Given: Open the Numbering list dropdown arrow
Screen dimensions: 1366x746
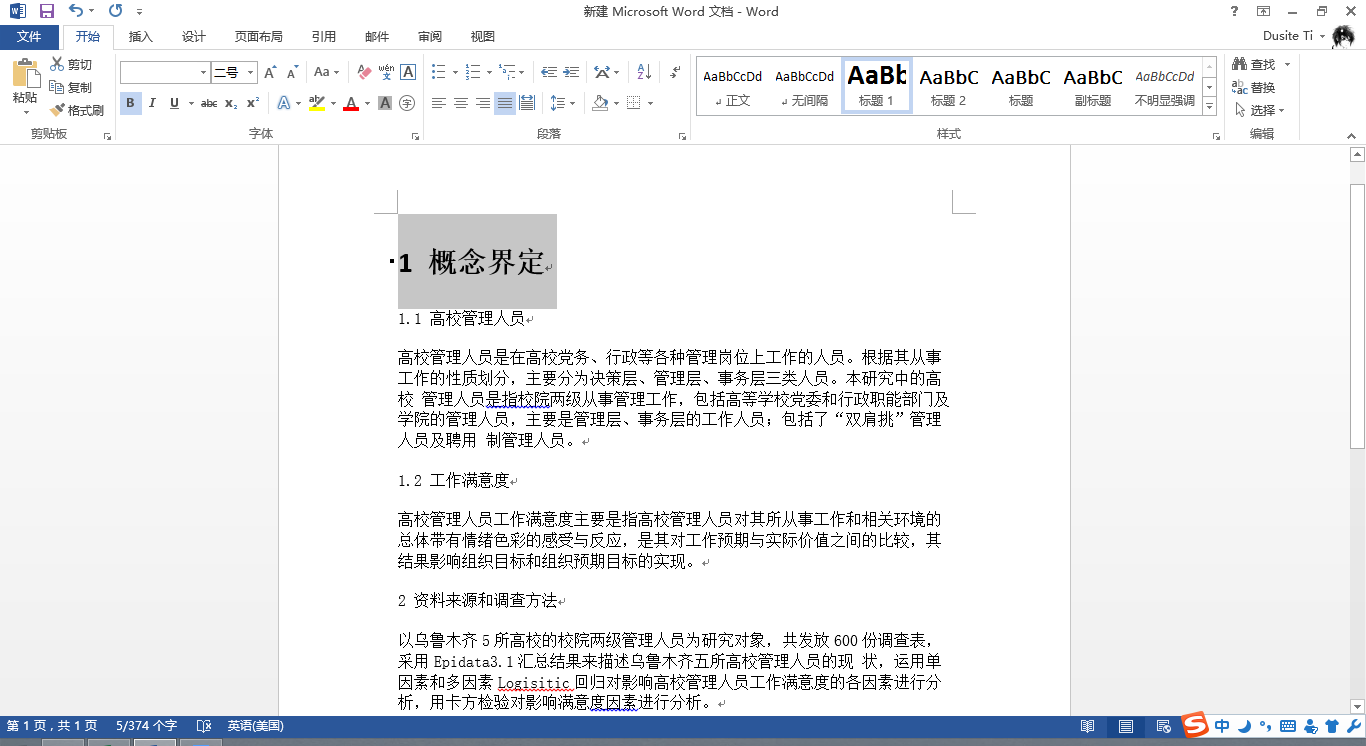Looking at the screenshot, I should pyautogui.click(x=488, y=73).
